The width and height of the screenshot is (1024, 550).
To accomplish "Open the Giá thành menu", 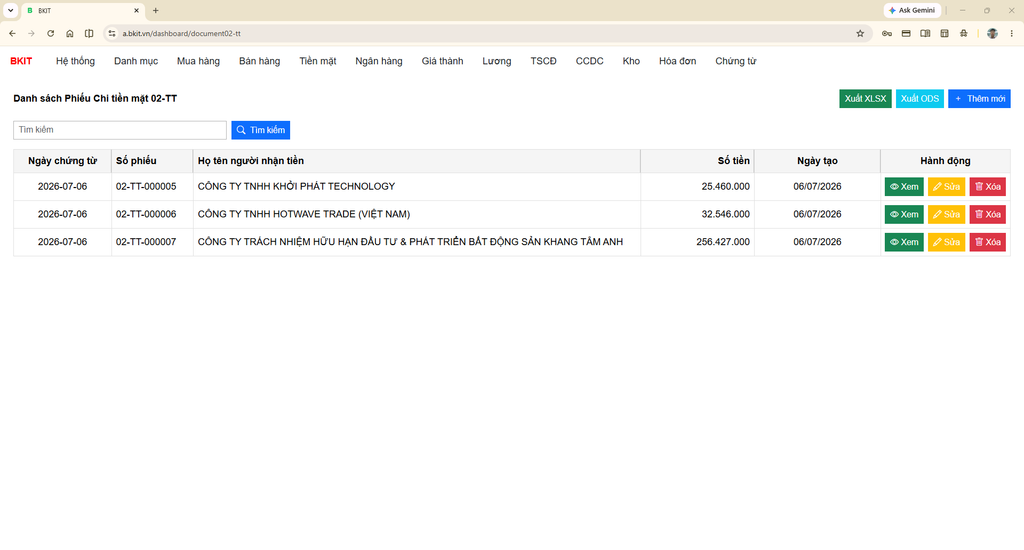I will point(442,61).
